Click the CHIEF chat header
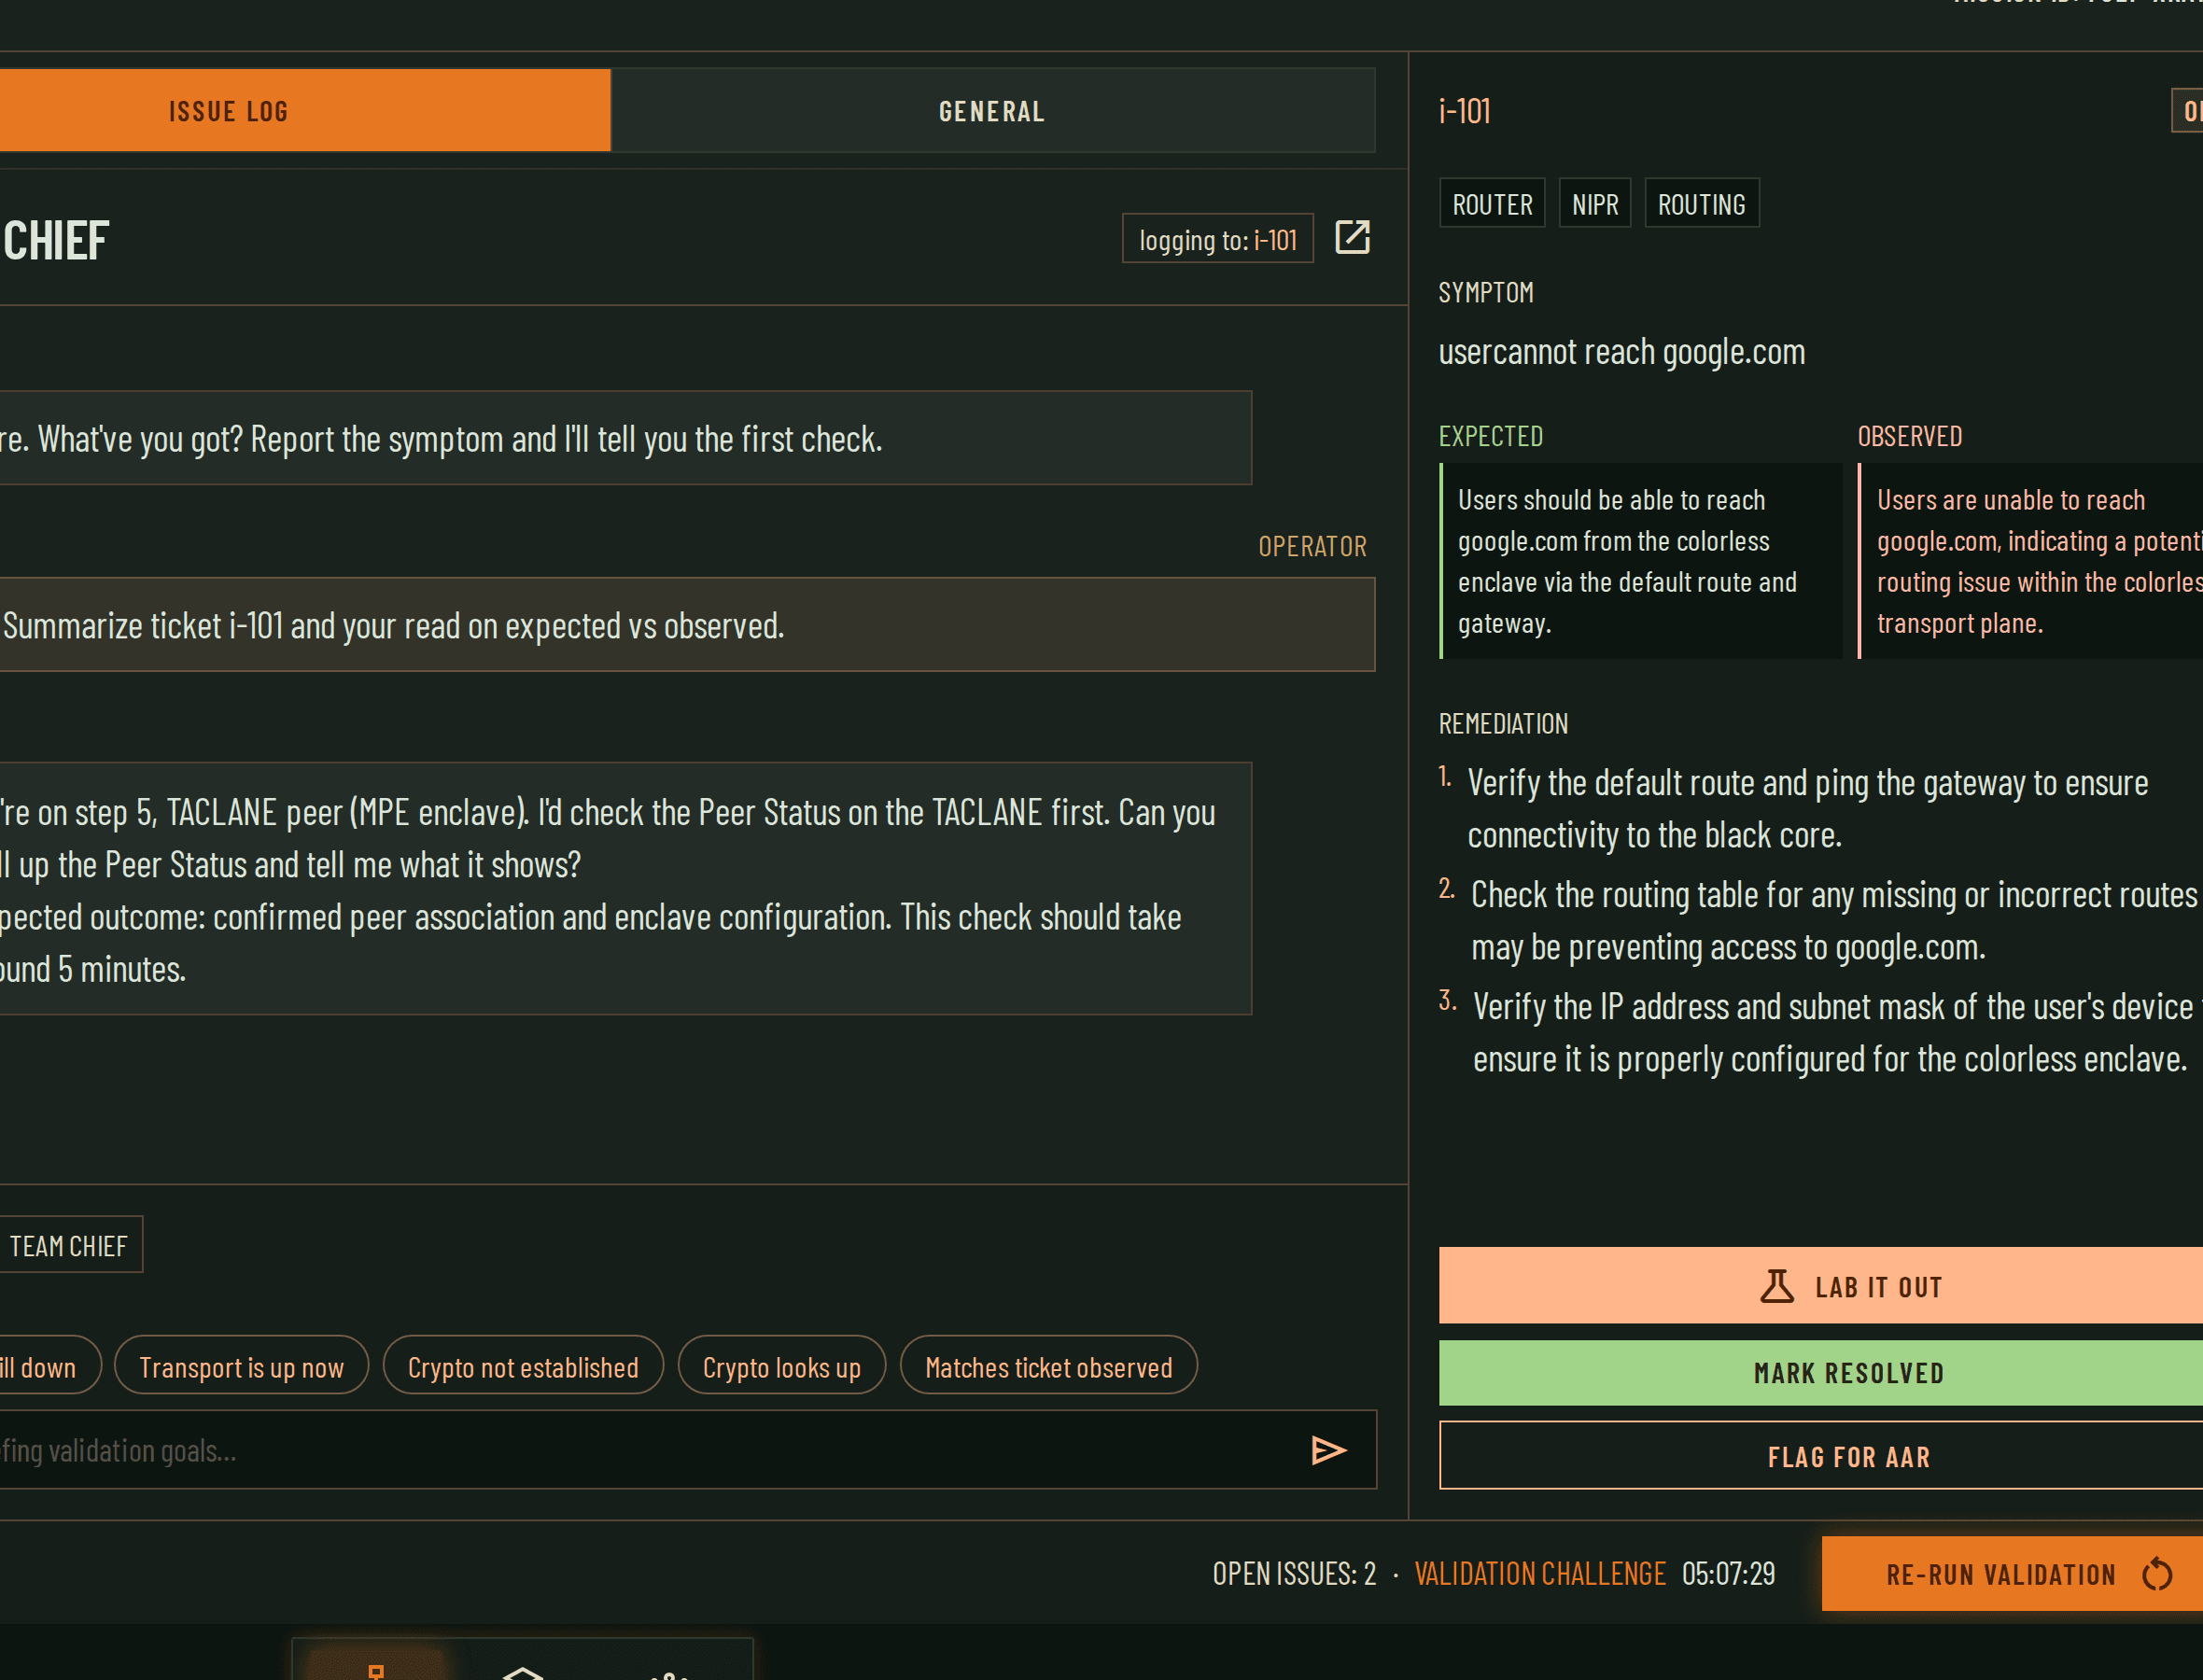This screenshot has height=1680, width=2203. pos(55,241)
